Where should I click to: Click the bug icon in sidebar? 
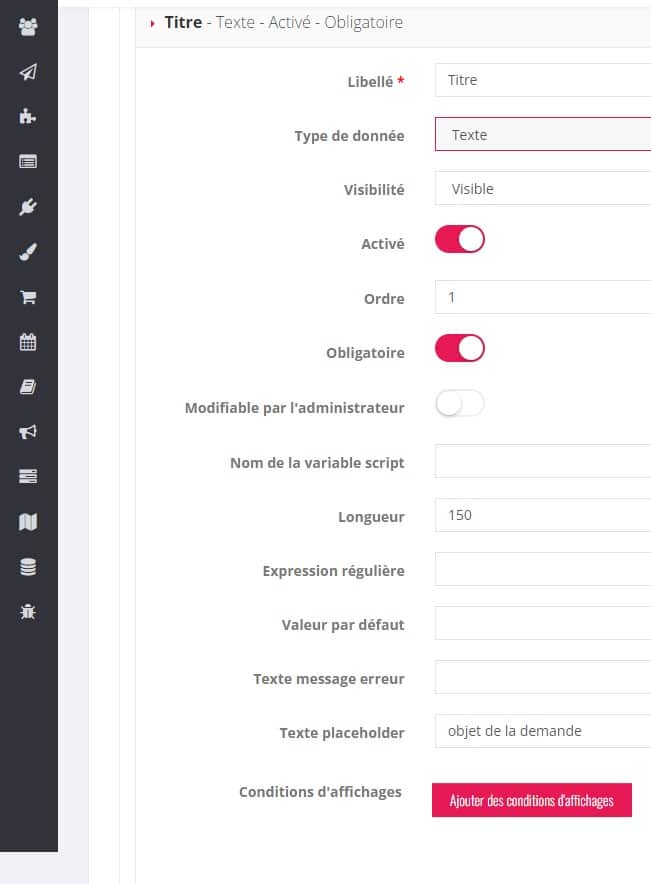[28, 612]
